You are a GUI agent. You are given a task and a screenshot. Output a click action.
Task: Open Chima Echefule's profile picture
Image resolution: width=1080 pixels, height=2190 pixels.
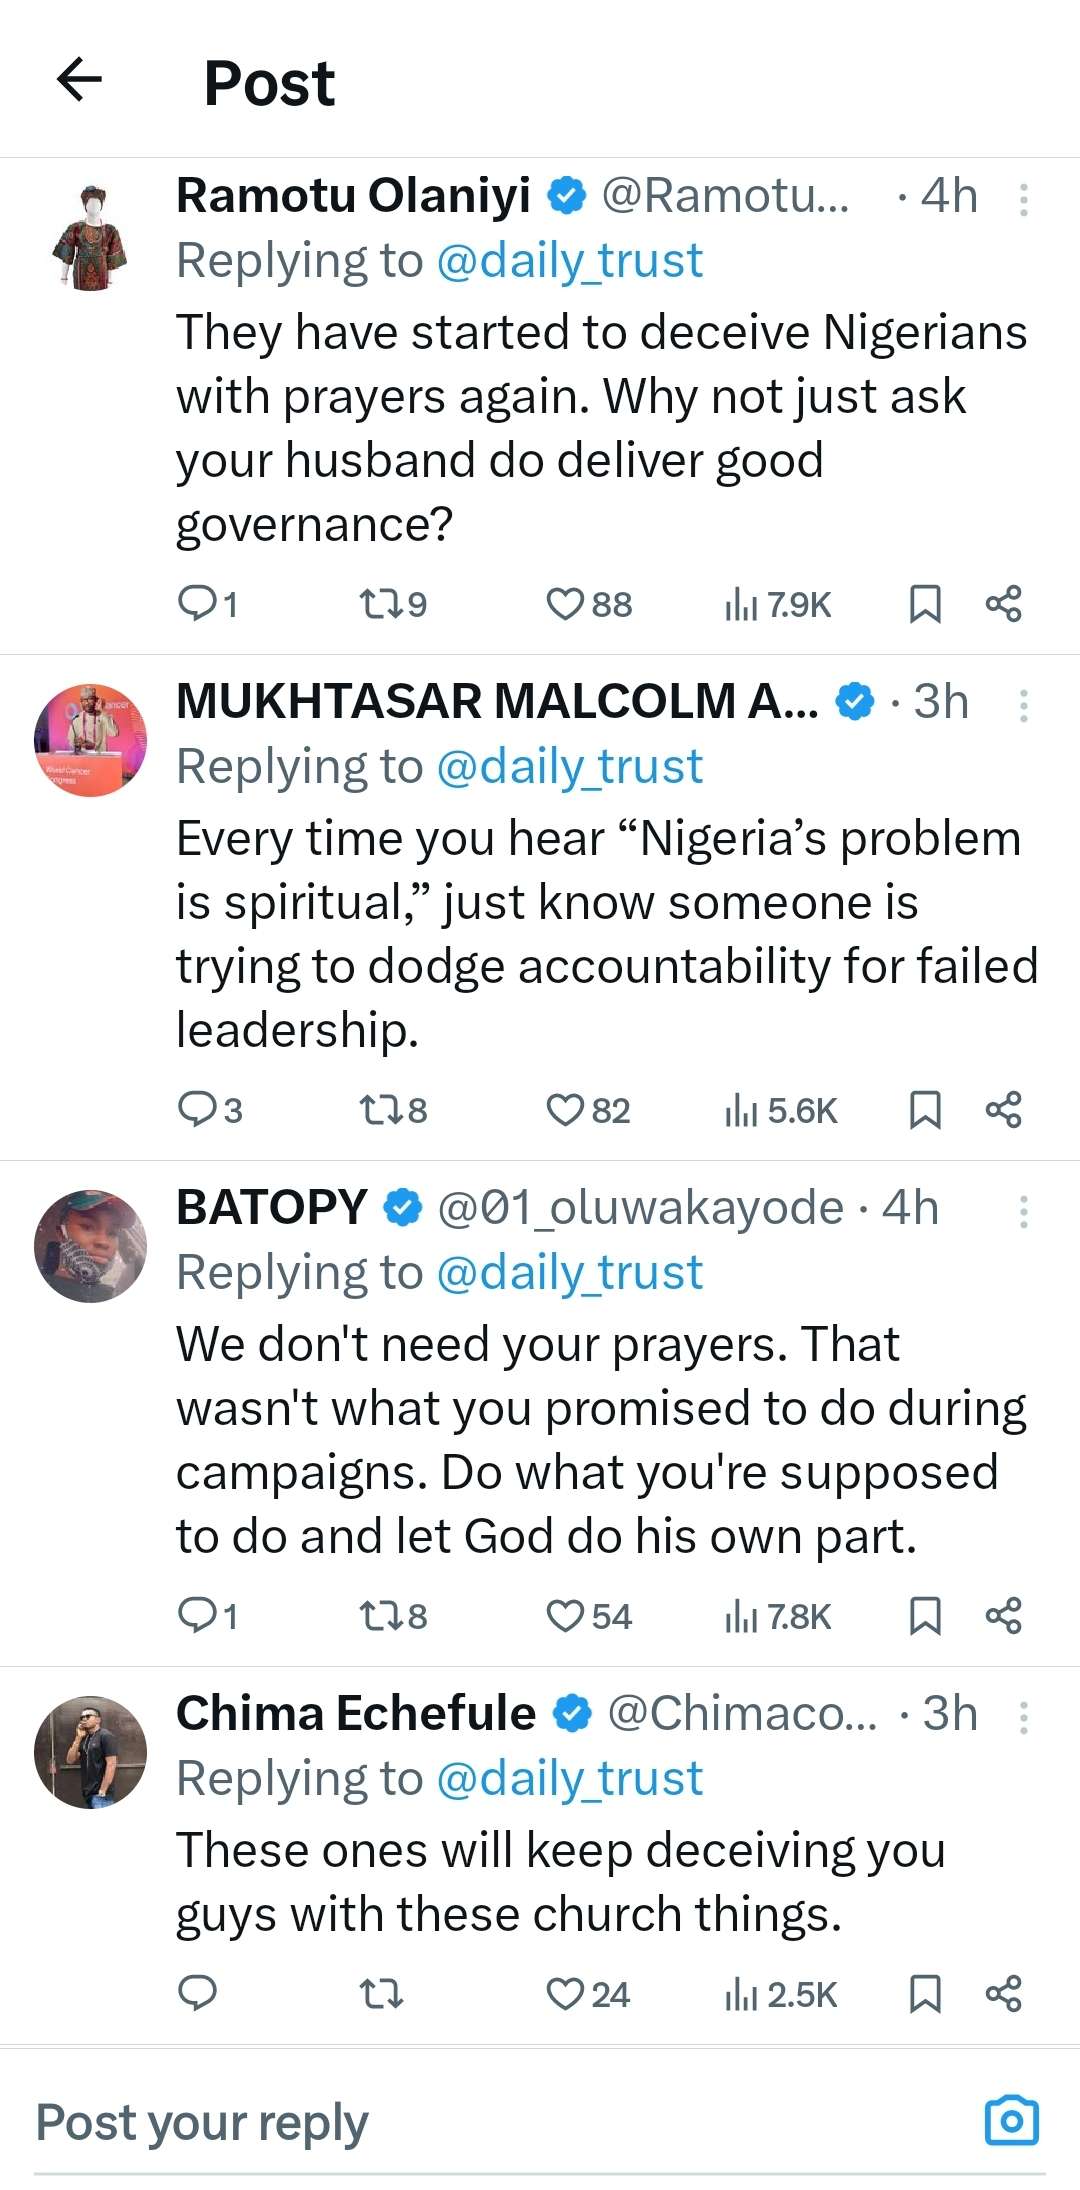point(90,1752)
